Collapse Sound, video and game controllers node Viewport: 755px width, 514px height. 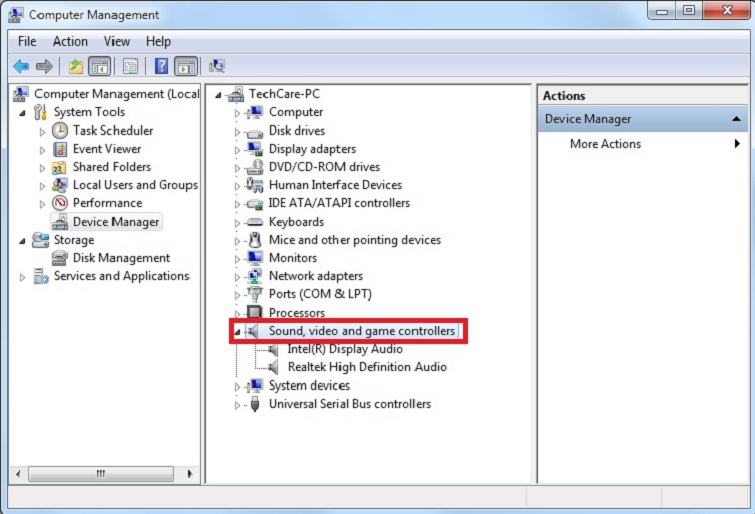pyautogui.click(x=237, y=331)
